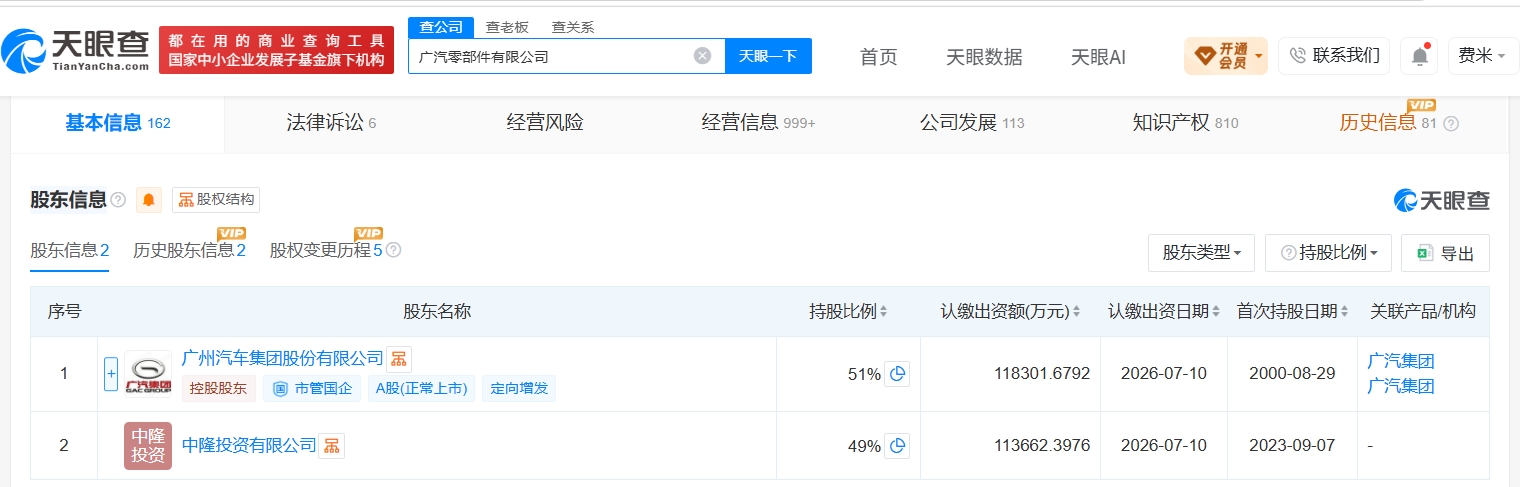Viewport: 1520px width, 487px height.
Task: Switch to the 查公司 search tab
Action: (441, 27)
